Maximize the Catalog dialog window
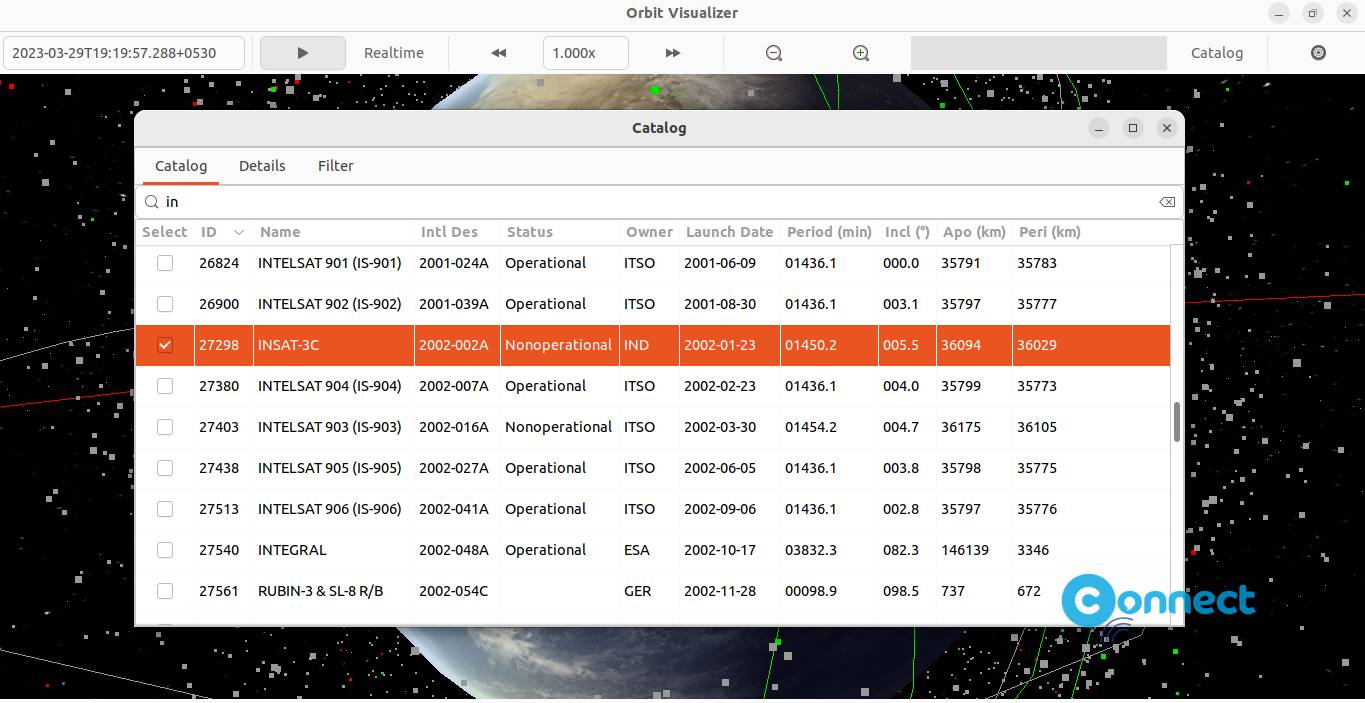Image resolution: width=1365 pixels, height=703 pixels. (x=1133, y=128)
